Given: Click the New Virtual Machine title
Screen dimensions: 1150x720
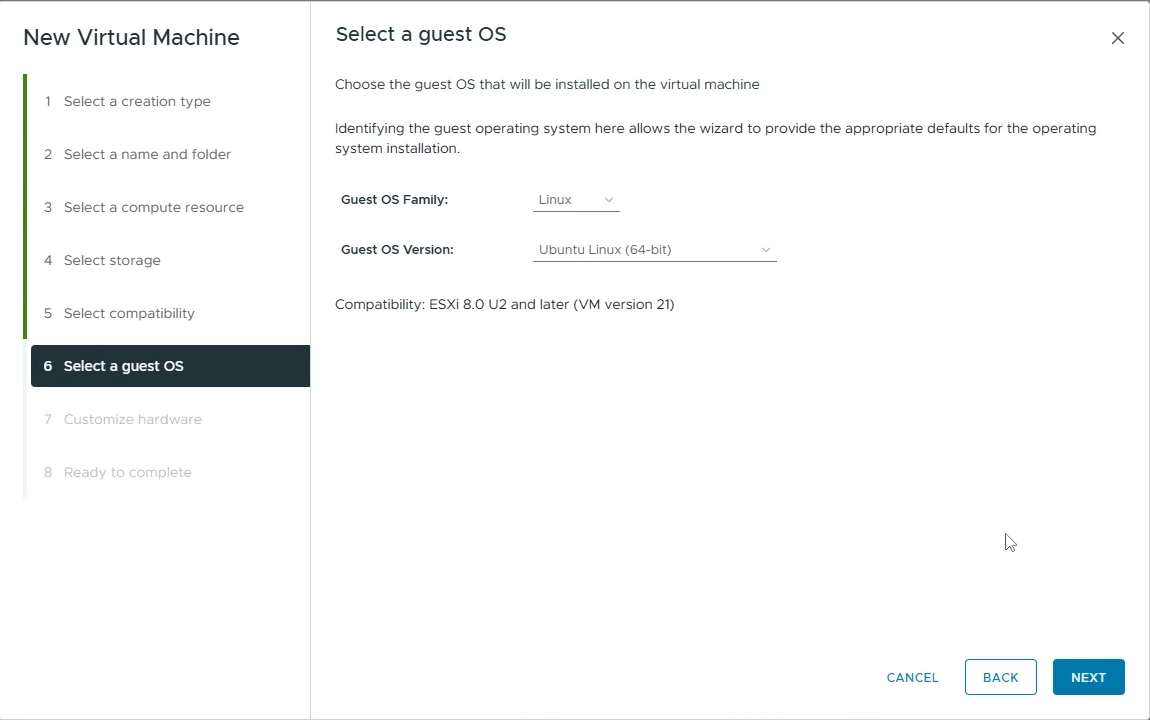Looking at the screenshot, I should [131, 37].
